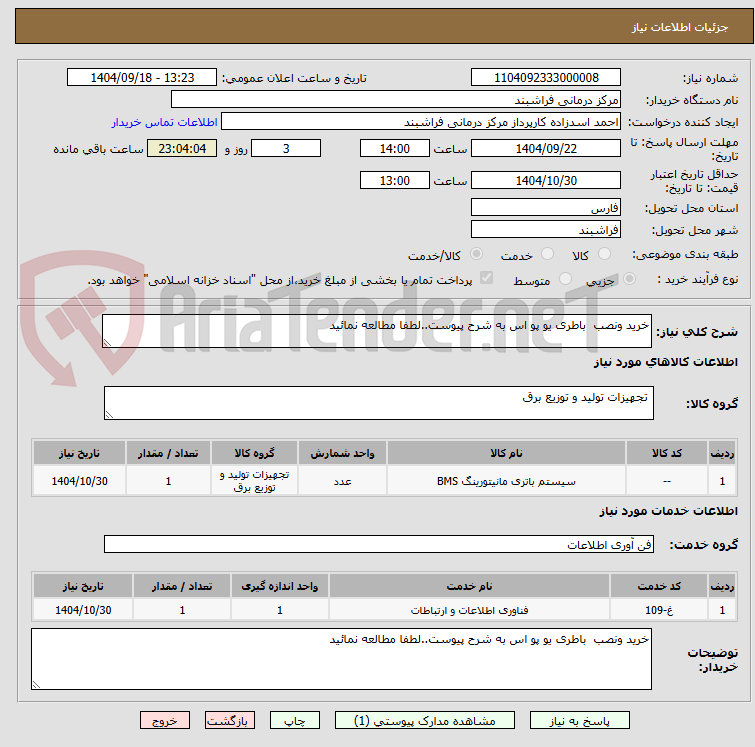Select the کالا radio button
Screen dimensions: 755x747
[x=604, y=254]
